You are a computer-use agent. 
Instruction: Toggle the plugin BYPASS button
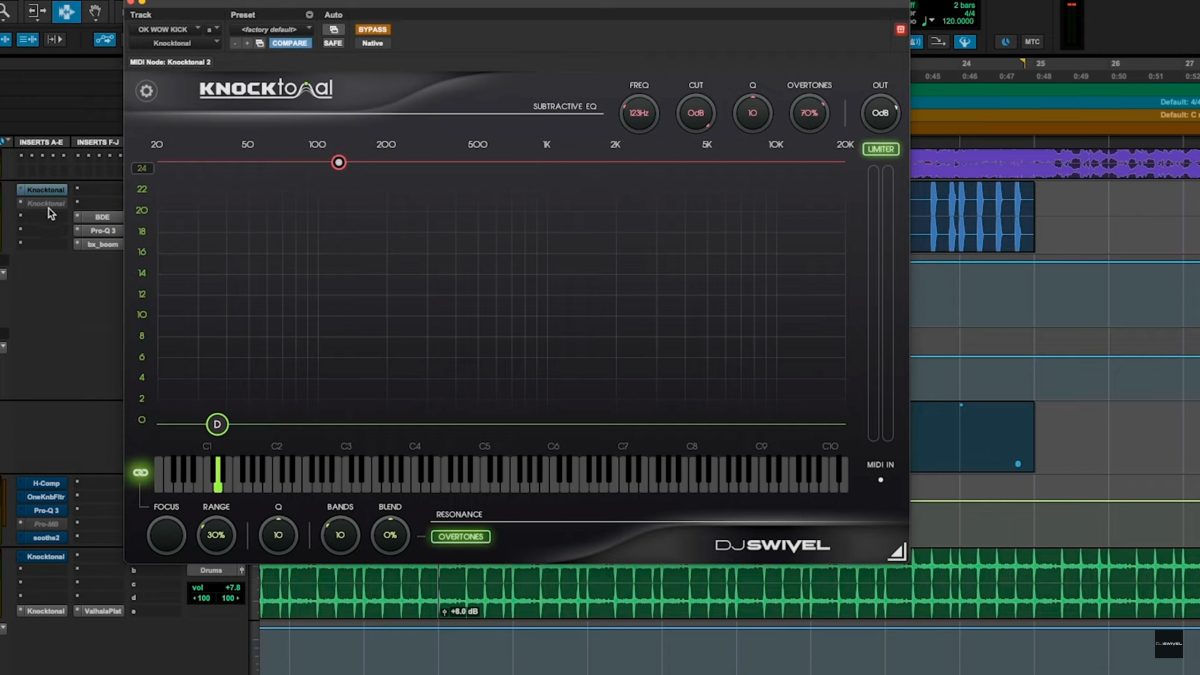373,30
